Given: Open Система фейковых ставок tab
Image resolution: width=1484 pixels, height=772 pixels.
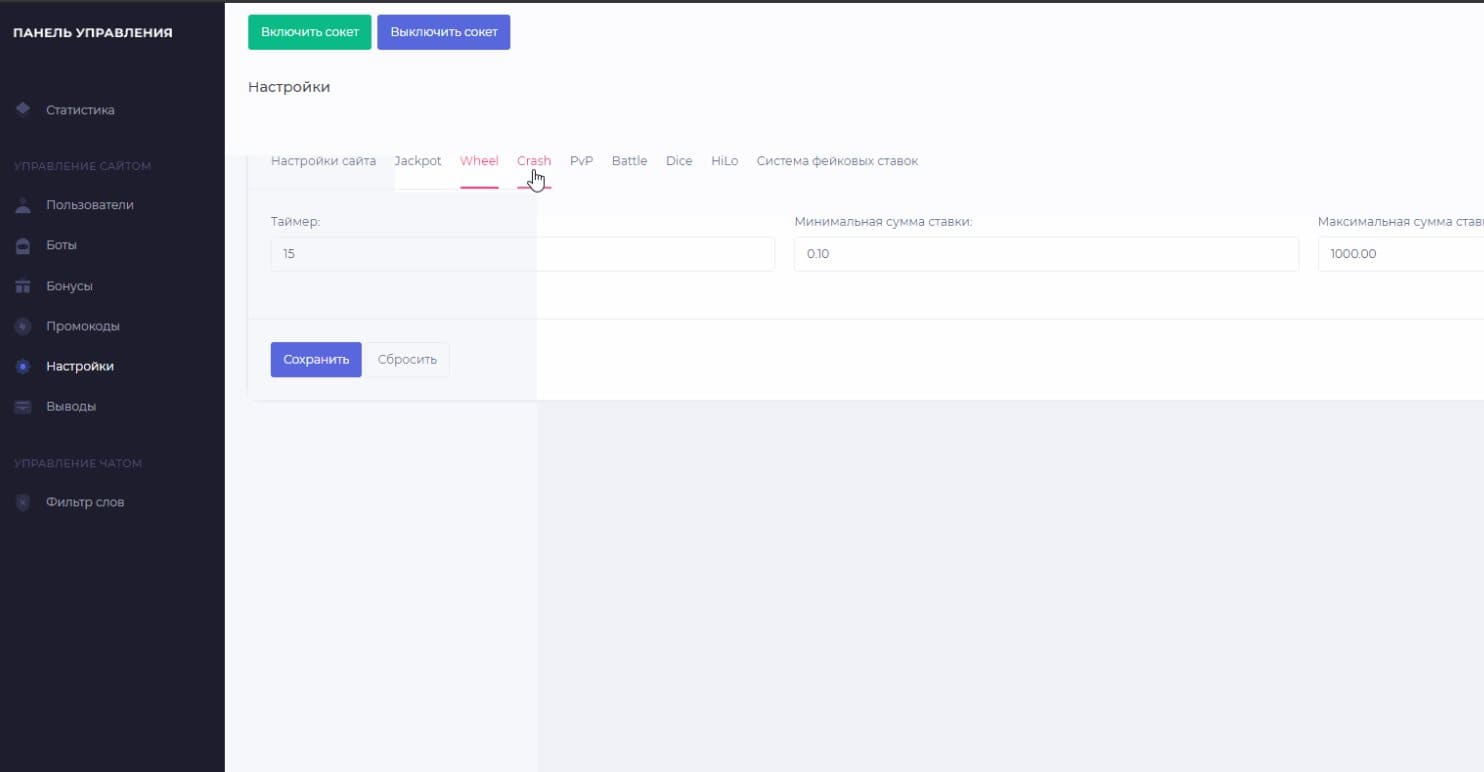Looking at the screenshot, I should point(837,161).
